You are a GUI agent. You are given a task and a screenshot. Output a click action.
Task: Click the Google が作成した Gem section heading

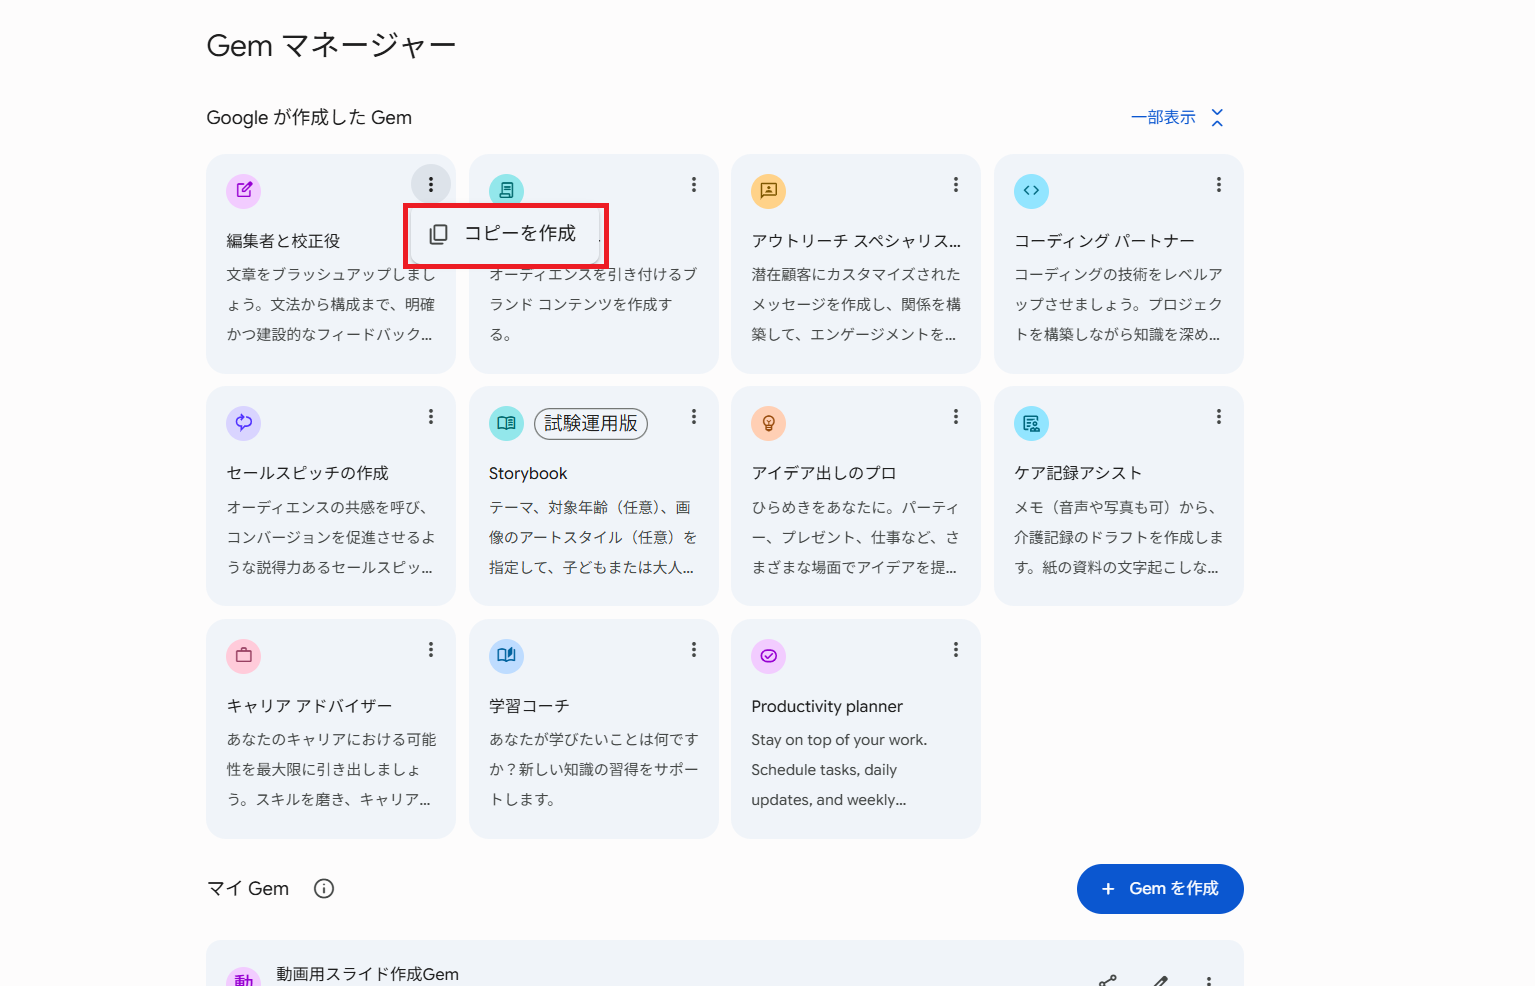coord(309,117)
